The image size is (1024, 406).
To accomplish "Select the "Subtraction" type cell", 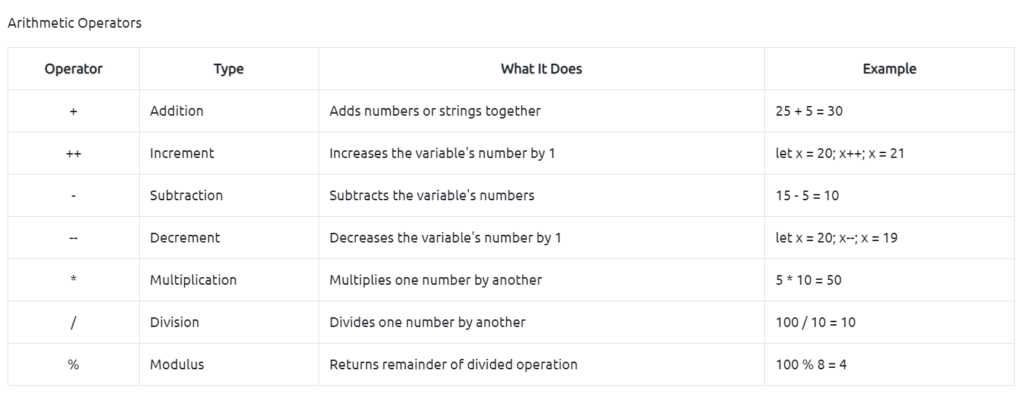I will click(186, 196).
